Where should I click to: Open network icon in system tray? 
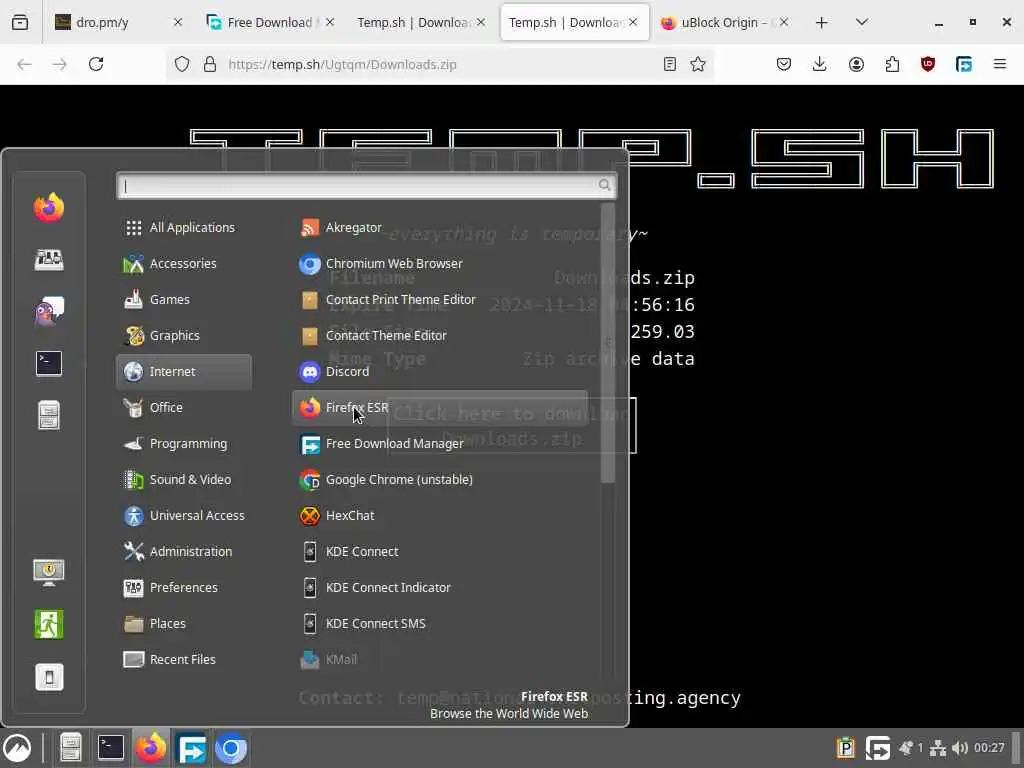pyautogui.click(x=938, y=748)
